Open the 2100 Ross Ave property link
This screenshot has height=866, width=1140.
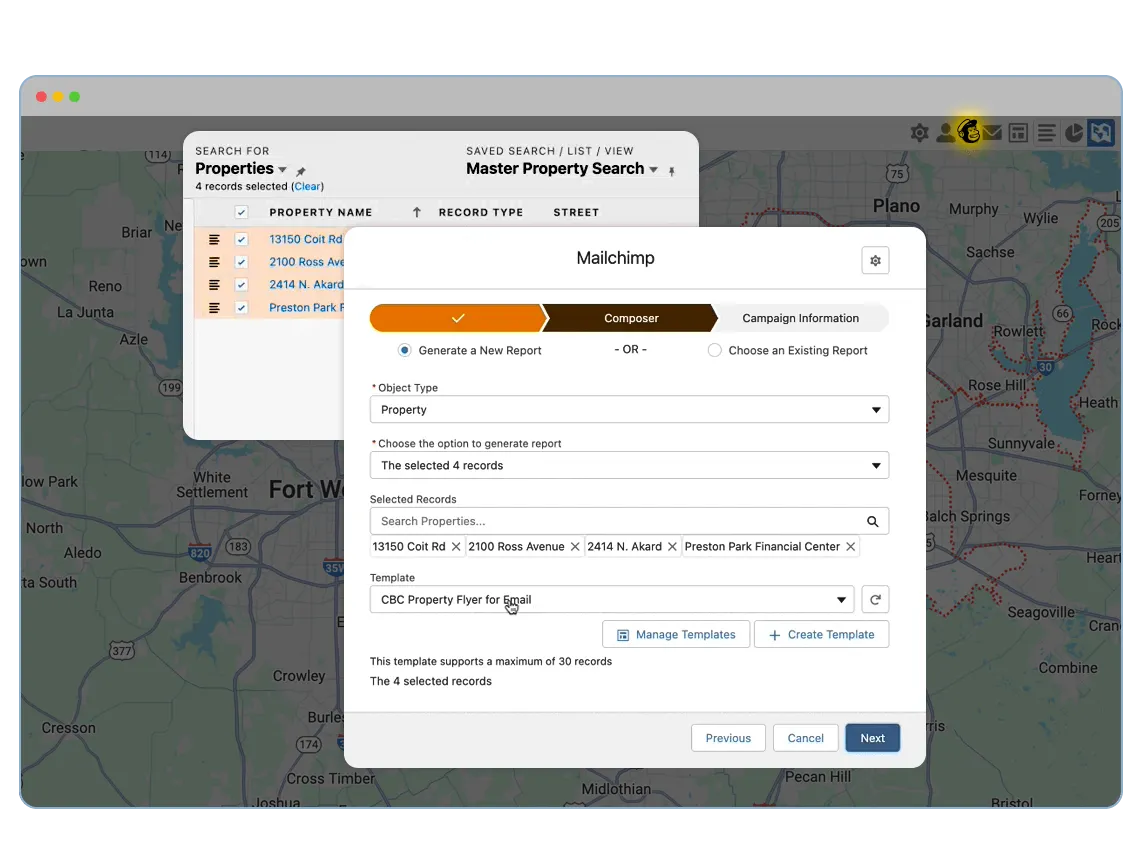306,262
